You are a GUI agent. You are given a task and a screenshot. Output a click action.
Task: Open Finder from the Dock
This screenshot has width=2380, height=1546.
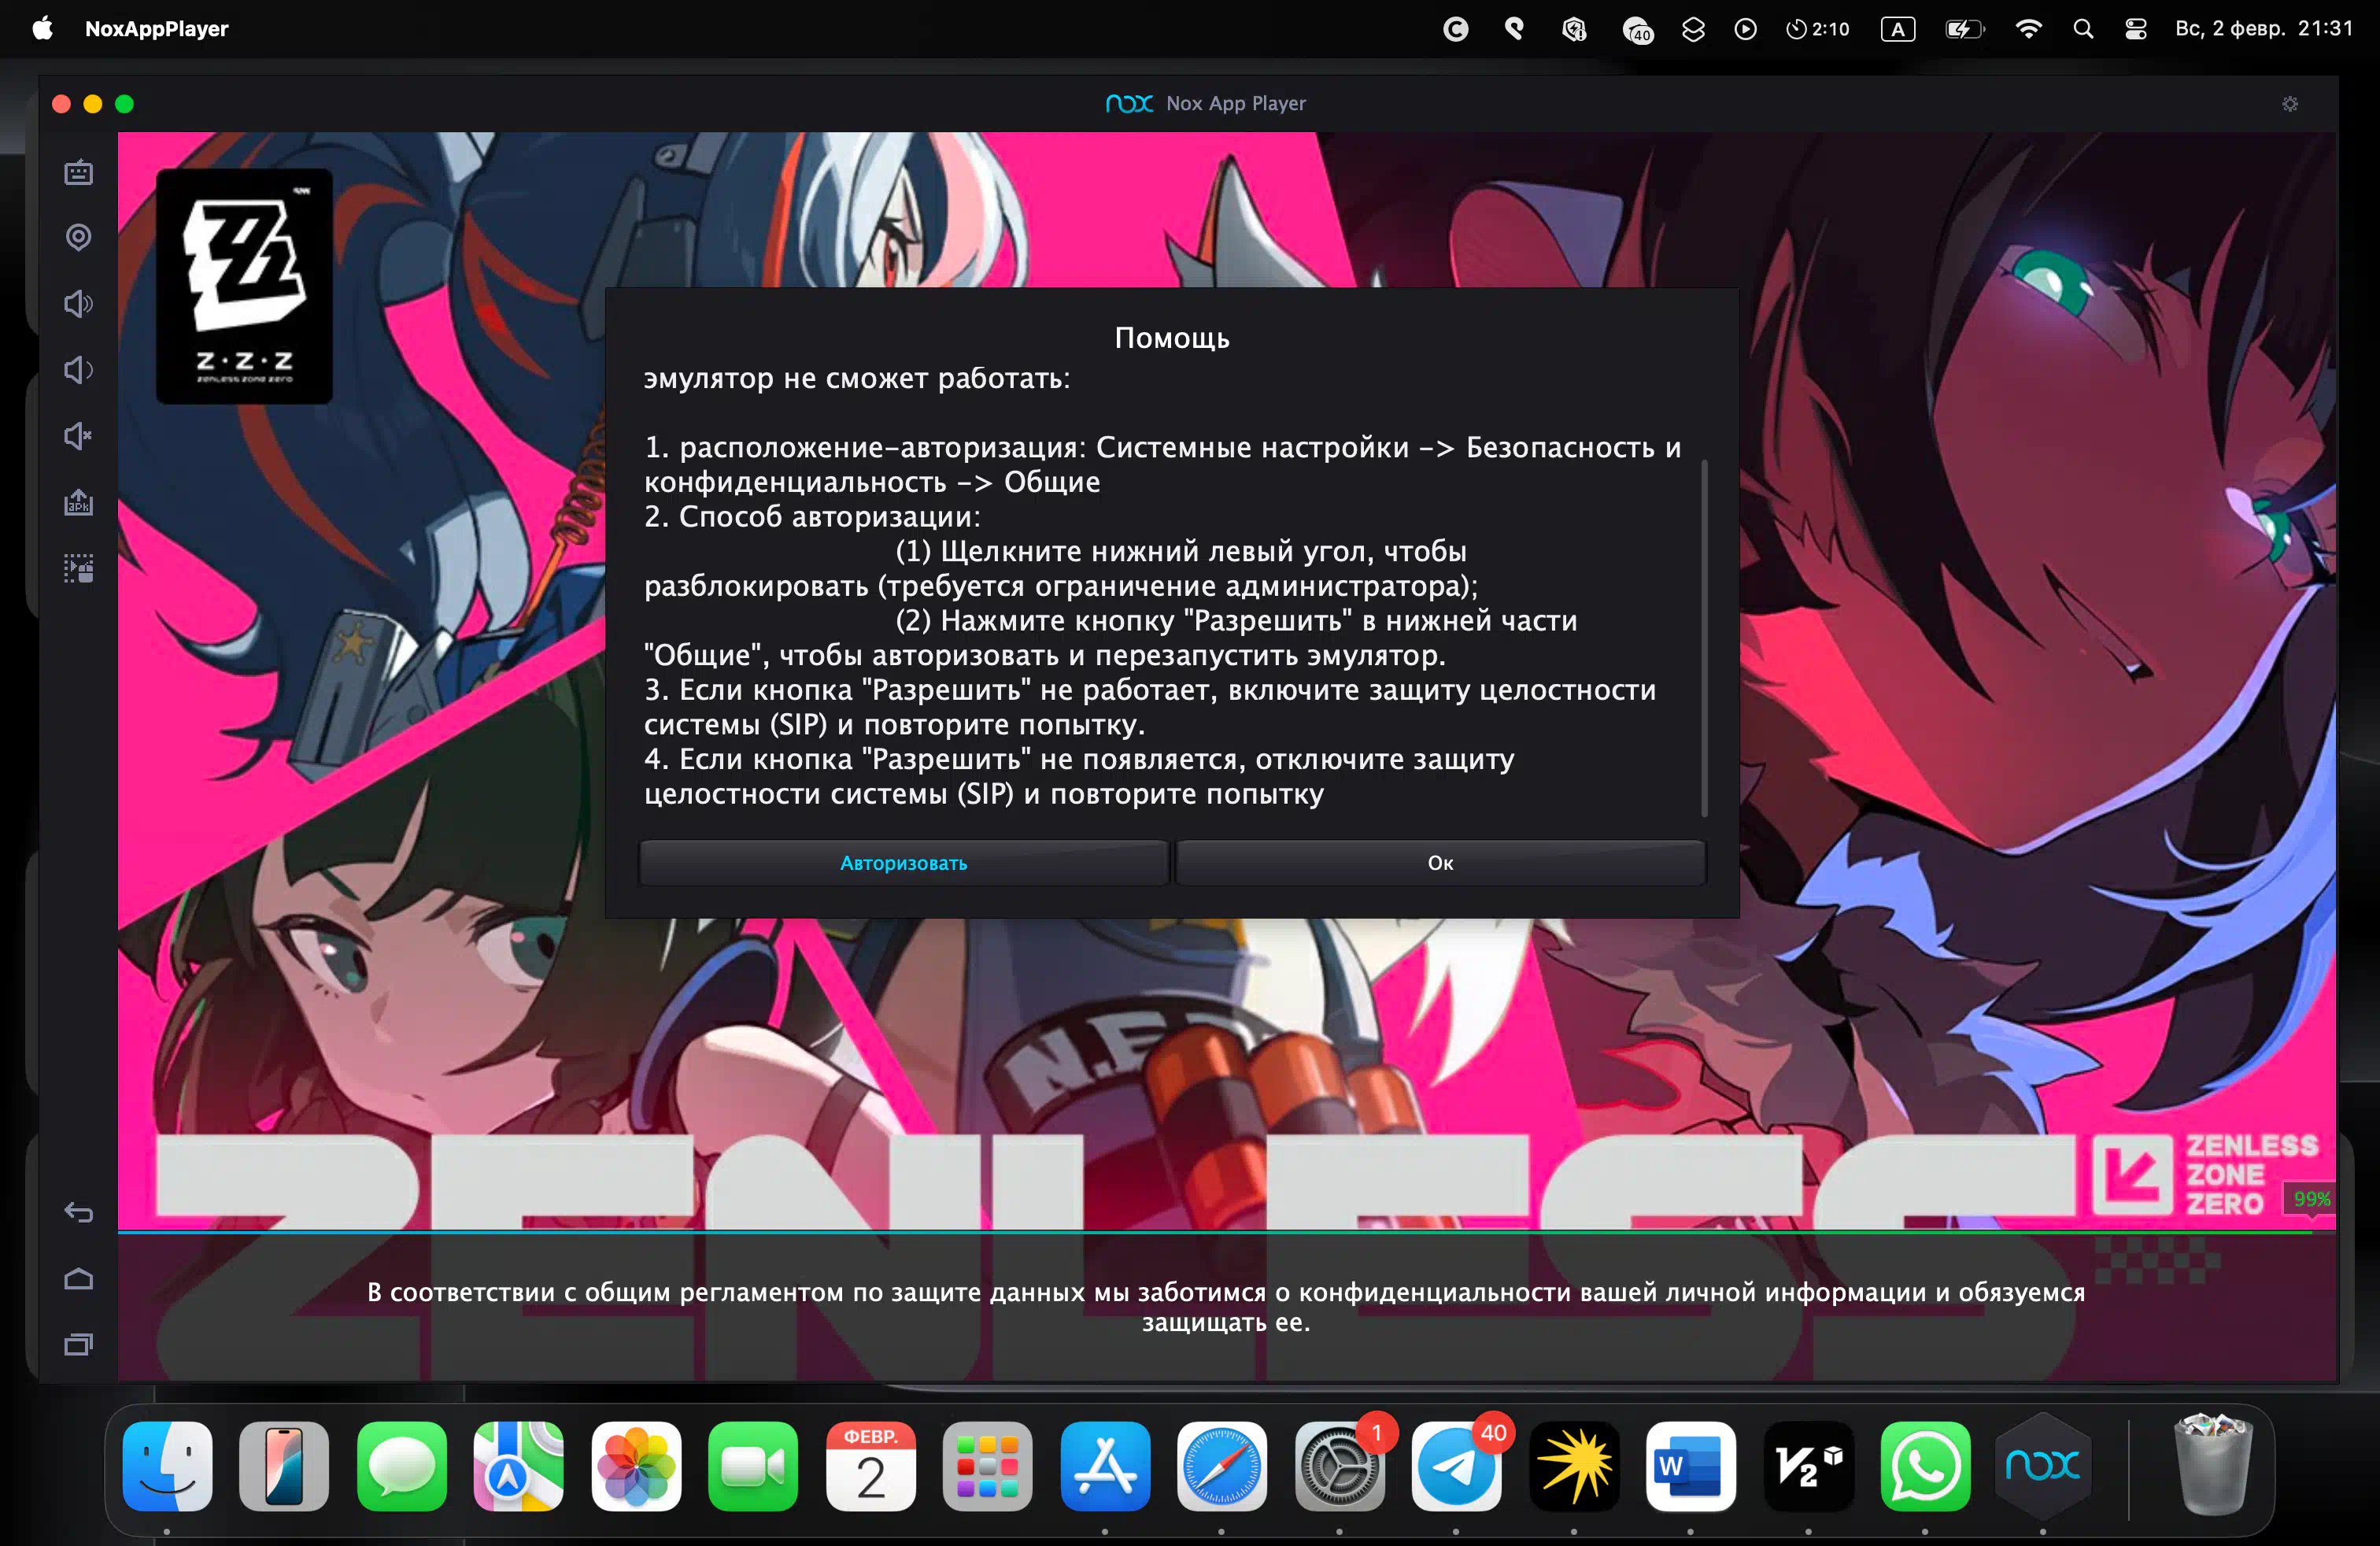click(x=167, y=1465)
